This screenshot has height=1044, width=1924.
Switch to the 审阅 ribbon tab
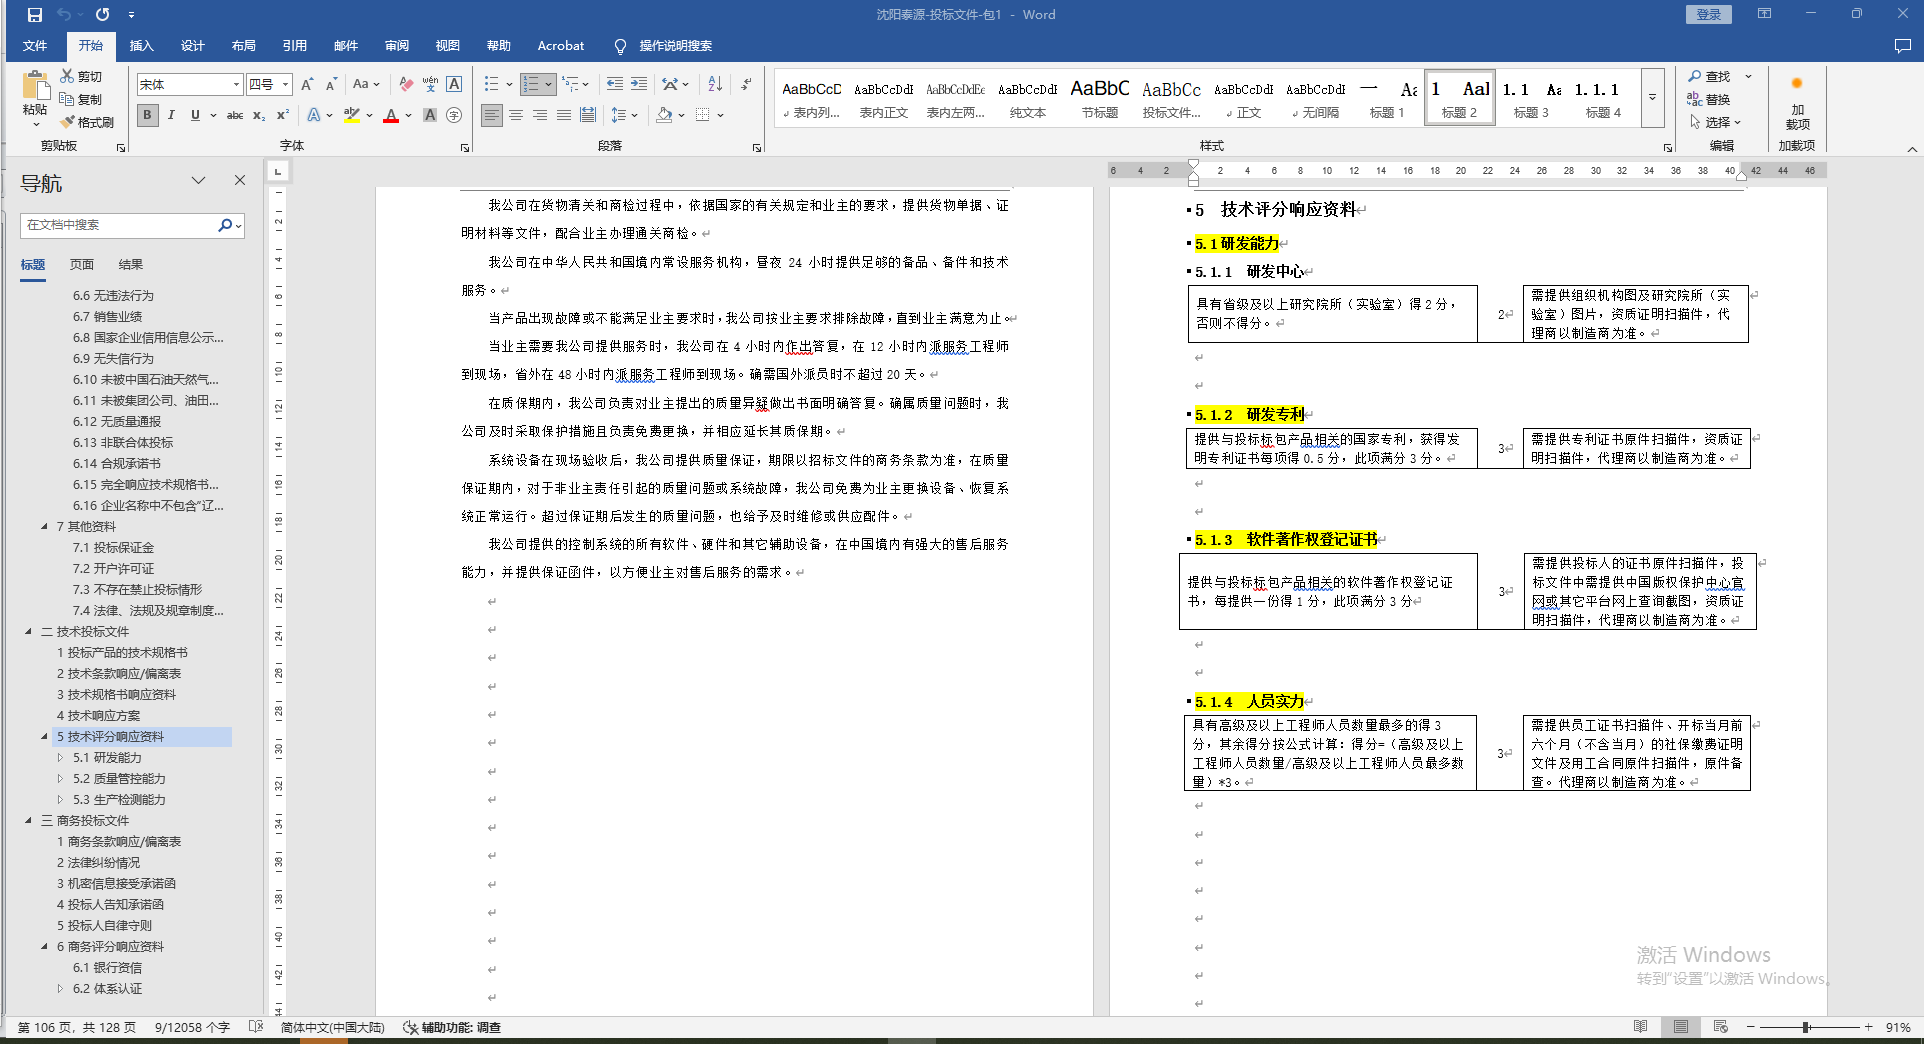pyautogui.click(x=396, y=46)
